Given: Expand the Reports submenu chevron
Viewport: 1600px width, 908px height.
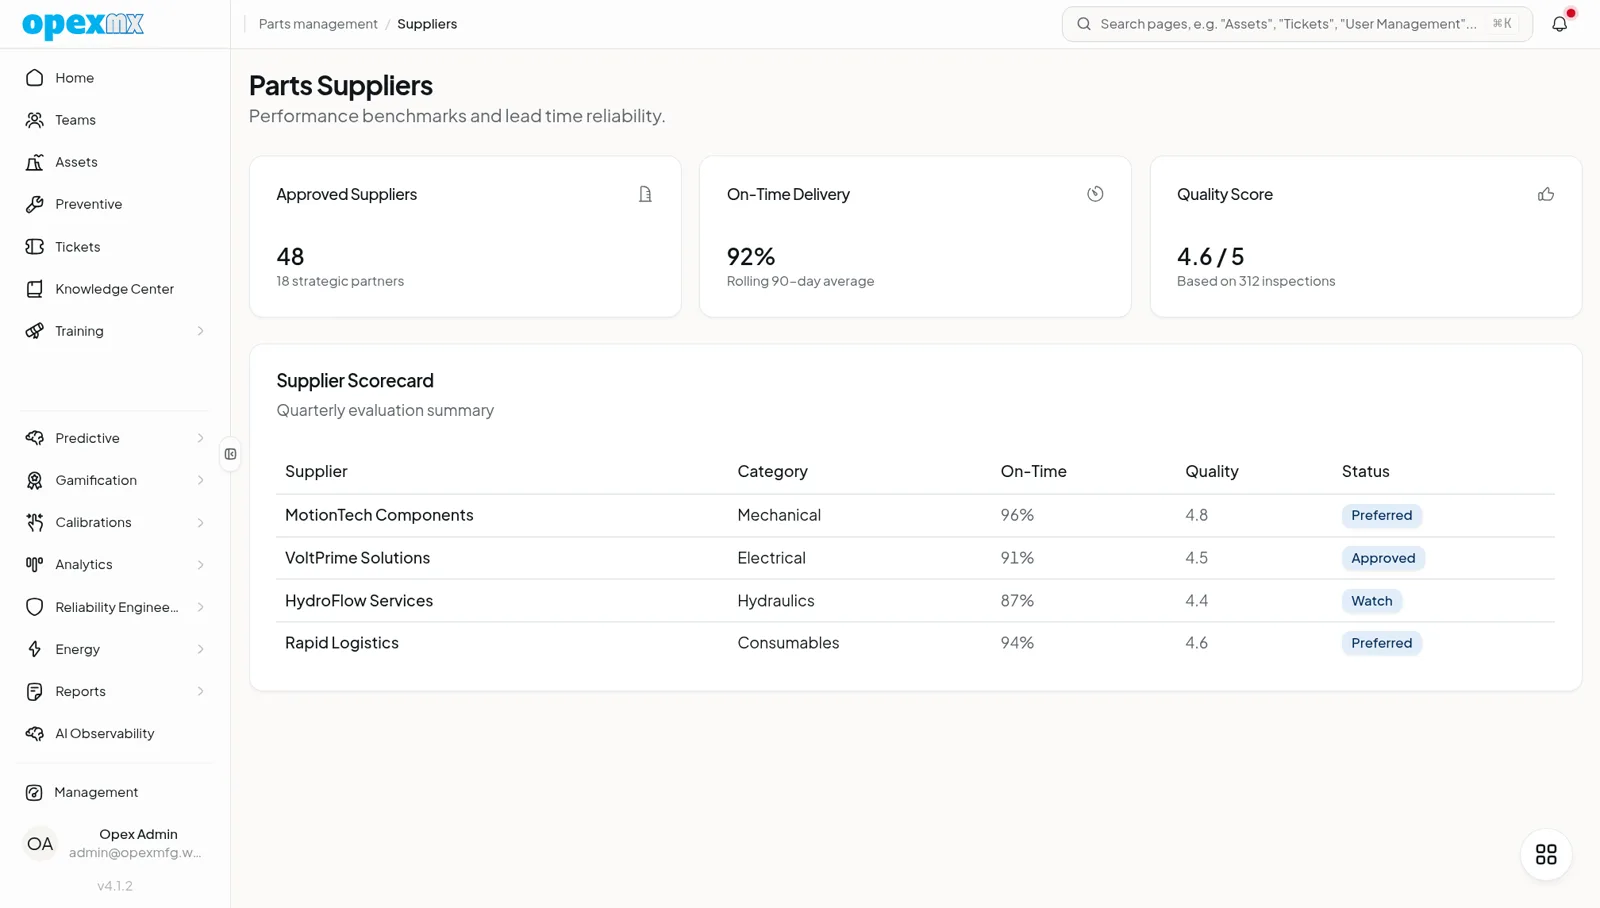Looking at the screenshot, I should (x=200, y=691).
